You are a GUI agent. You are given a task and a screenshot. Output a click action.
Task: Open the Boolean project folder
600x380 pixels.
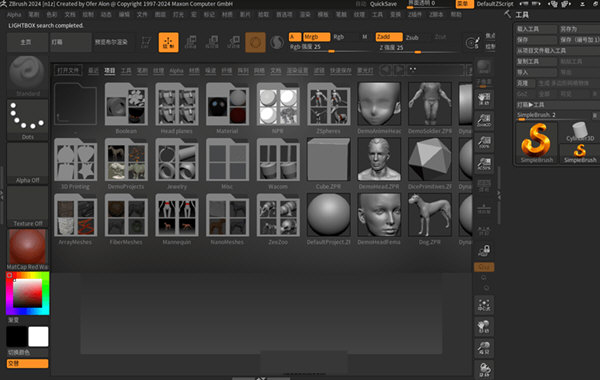tap(126, 104)
